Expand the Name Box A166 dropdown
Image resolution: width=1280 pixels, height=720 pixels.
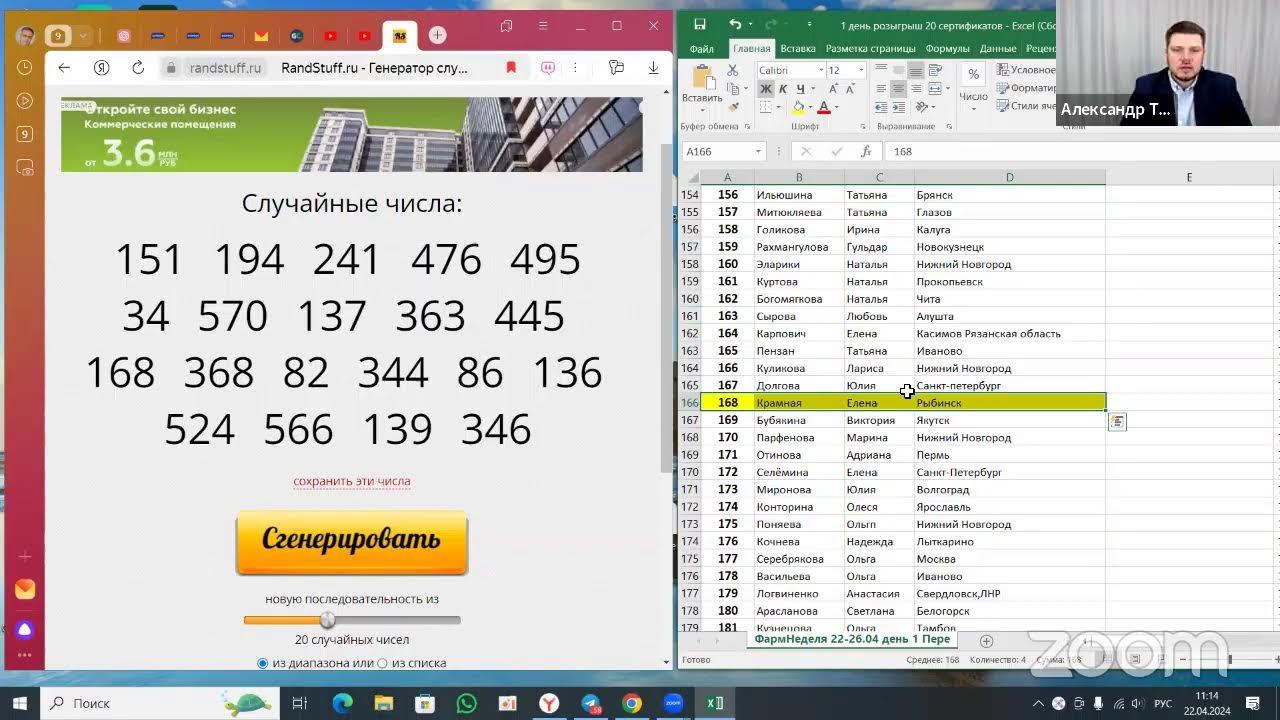(x=758, y=152)
